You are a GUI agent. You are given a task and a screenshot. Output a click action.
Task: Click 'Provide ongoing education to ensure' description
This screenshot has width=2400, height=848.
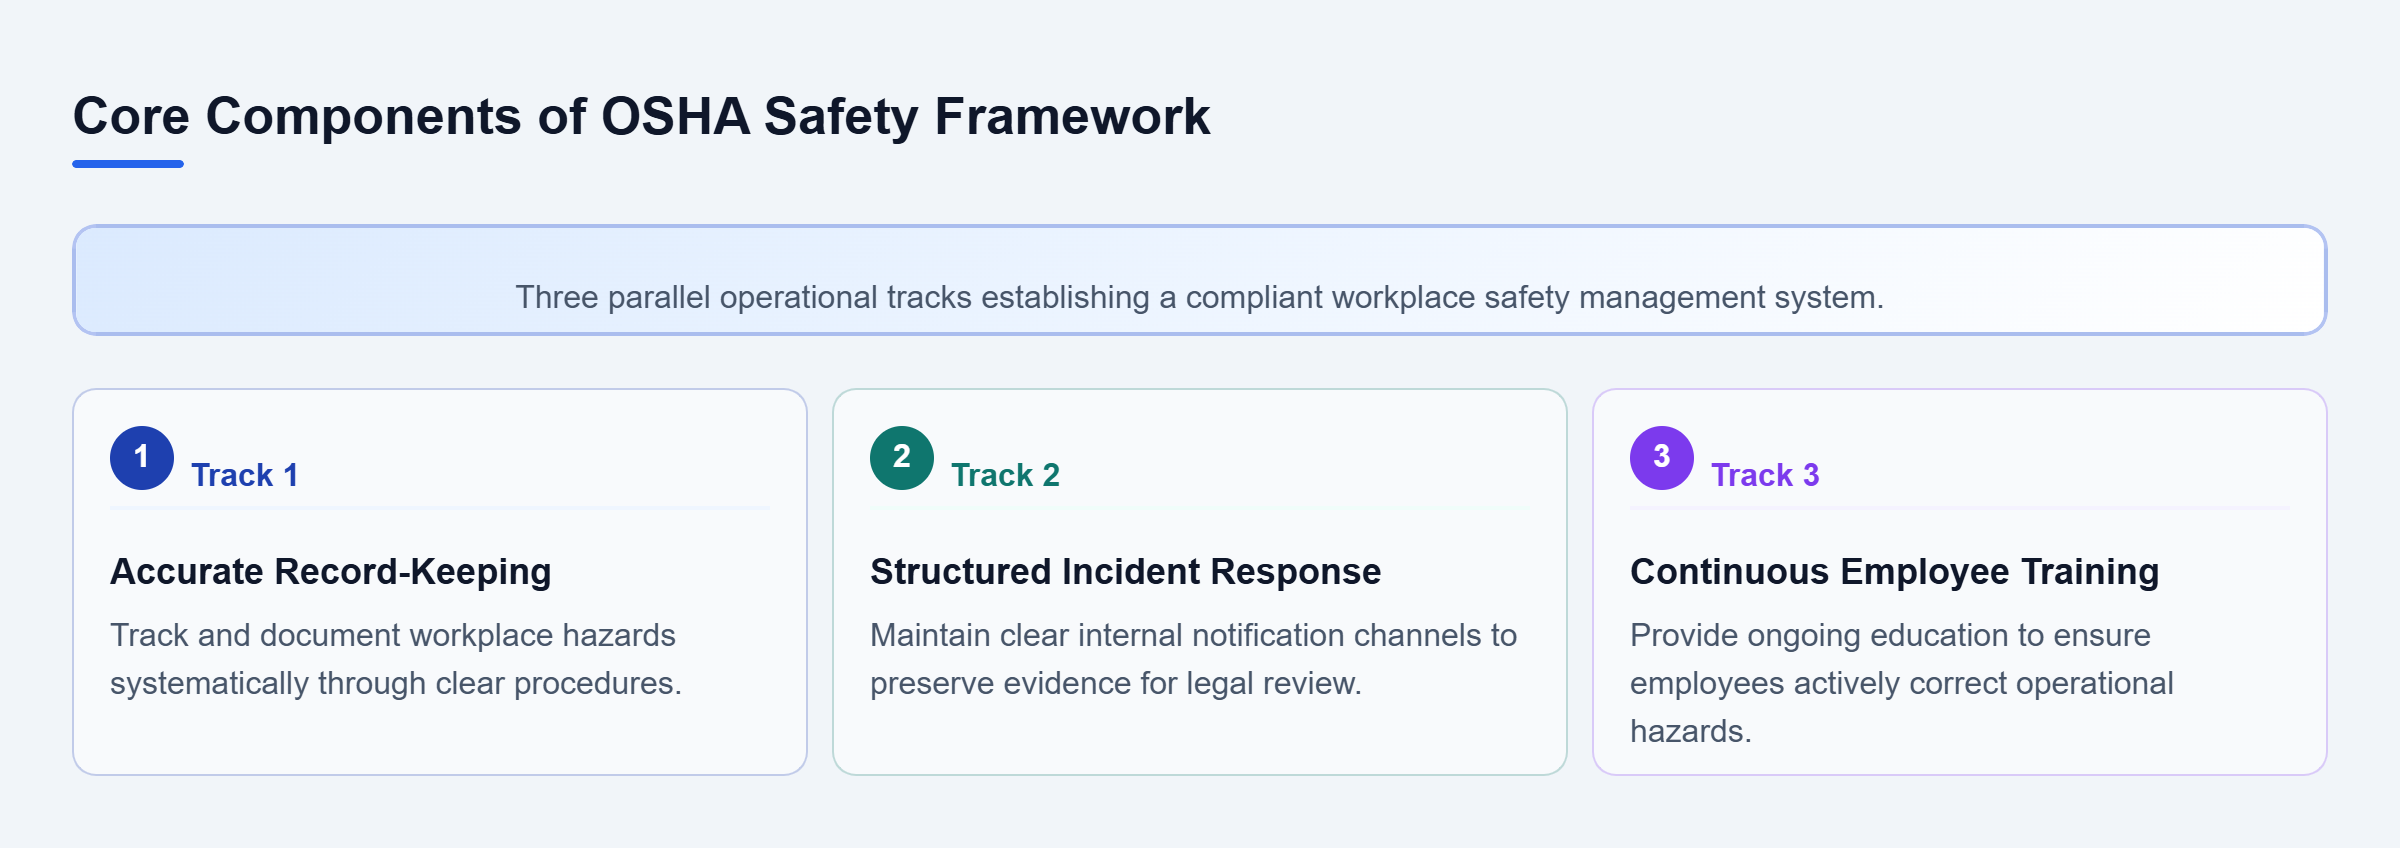click(x=1901, y=683)
